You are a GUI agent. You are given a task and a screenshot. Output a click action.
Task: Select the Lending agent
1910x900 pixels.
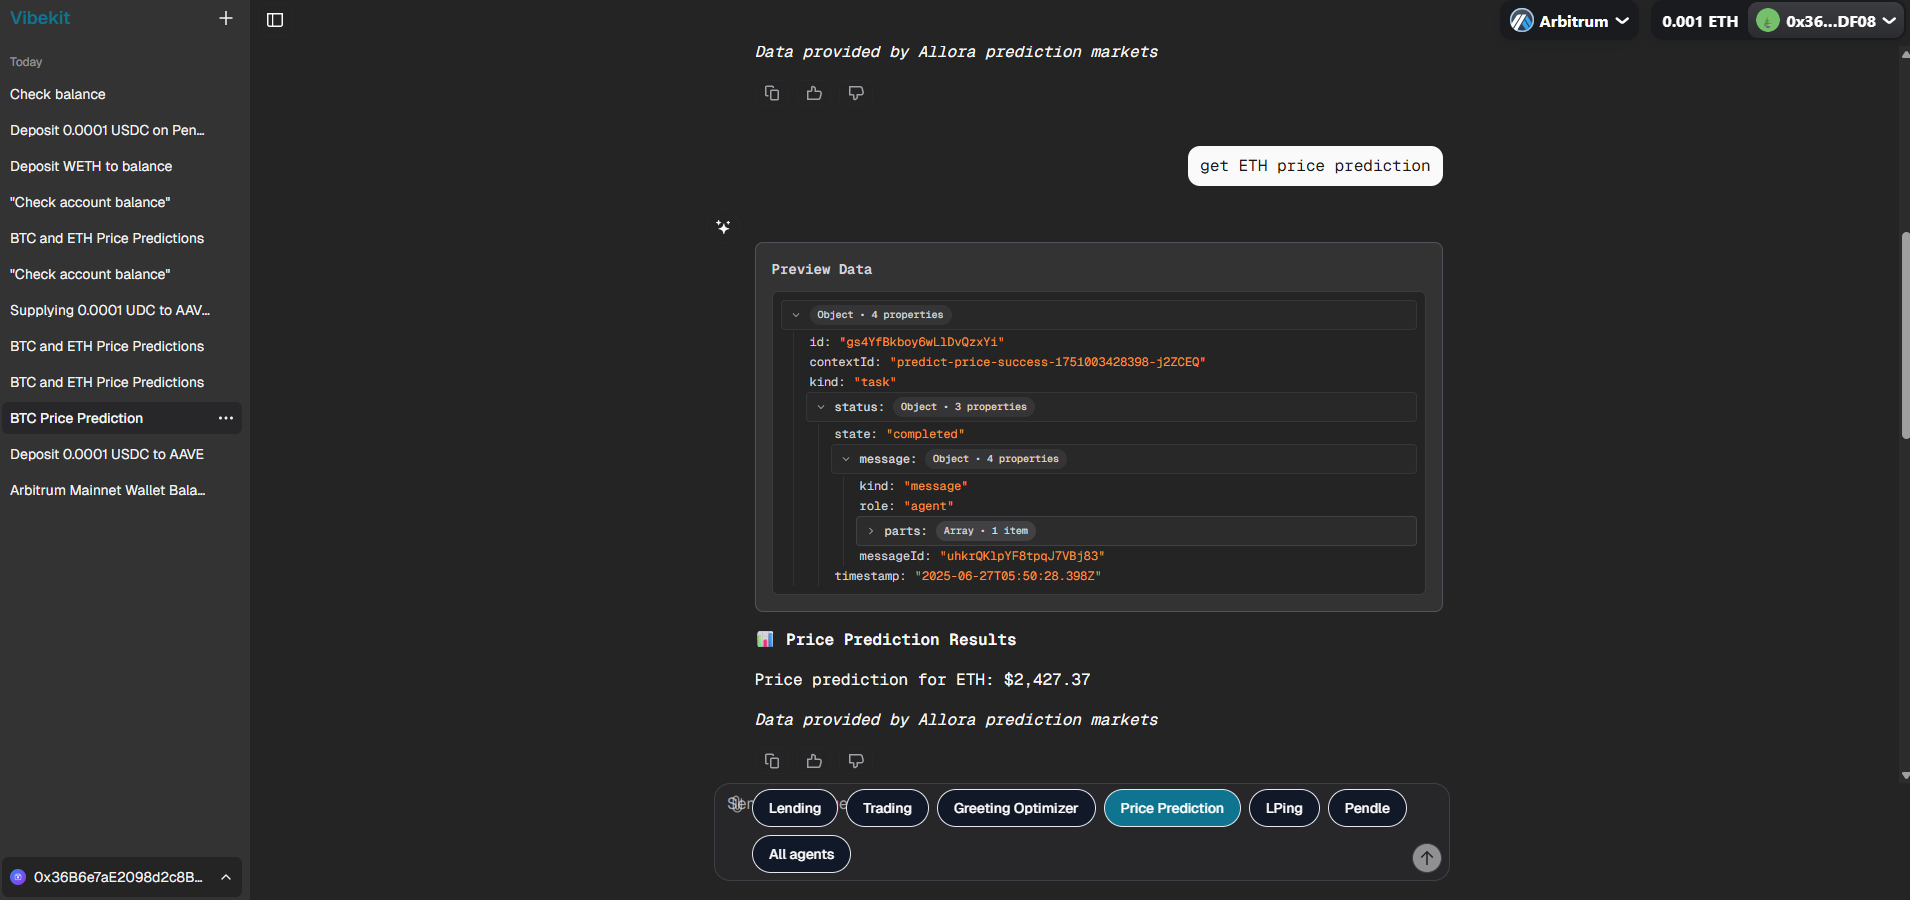pyautogui.click(x=795, y=808)
